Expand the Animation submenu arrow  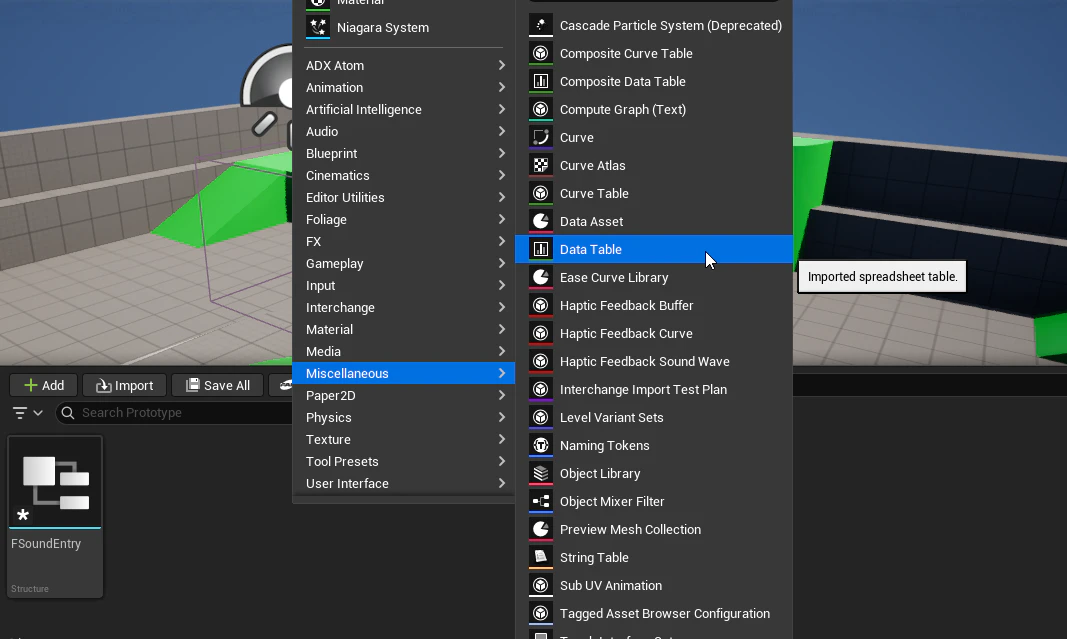click(502, 87)
